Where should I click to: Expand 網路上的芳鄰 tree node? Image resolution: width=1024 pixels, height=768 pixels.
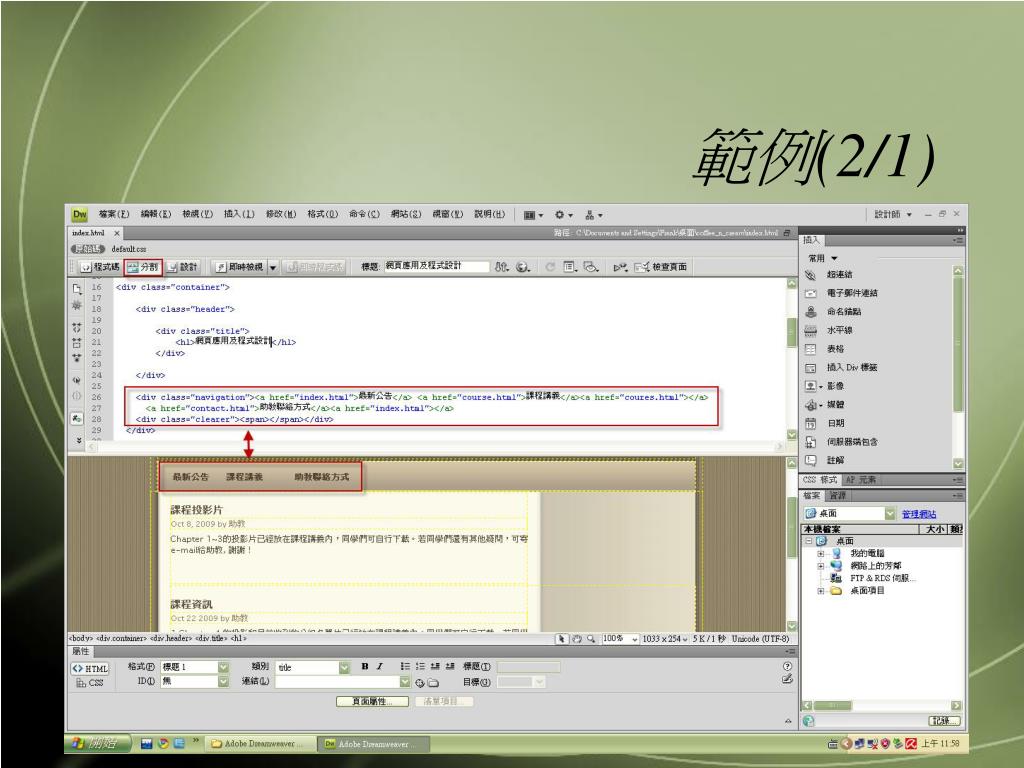[821, 566]
